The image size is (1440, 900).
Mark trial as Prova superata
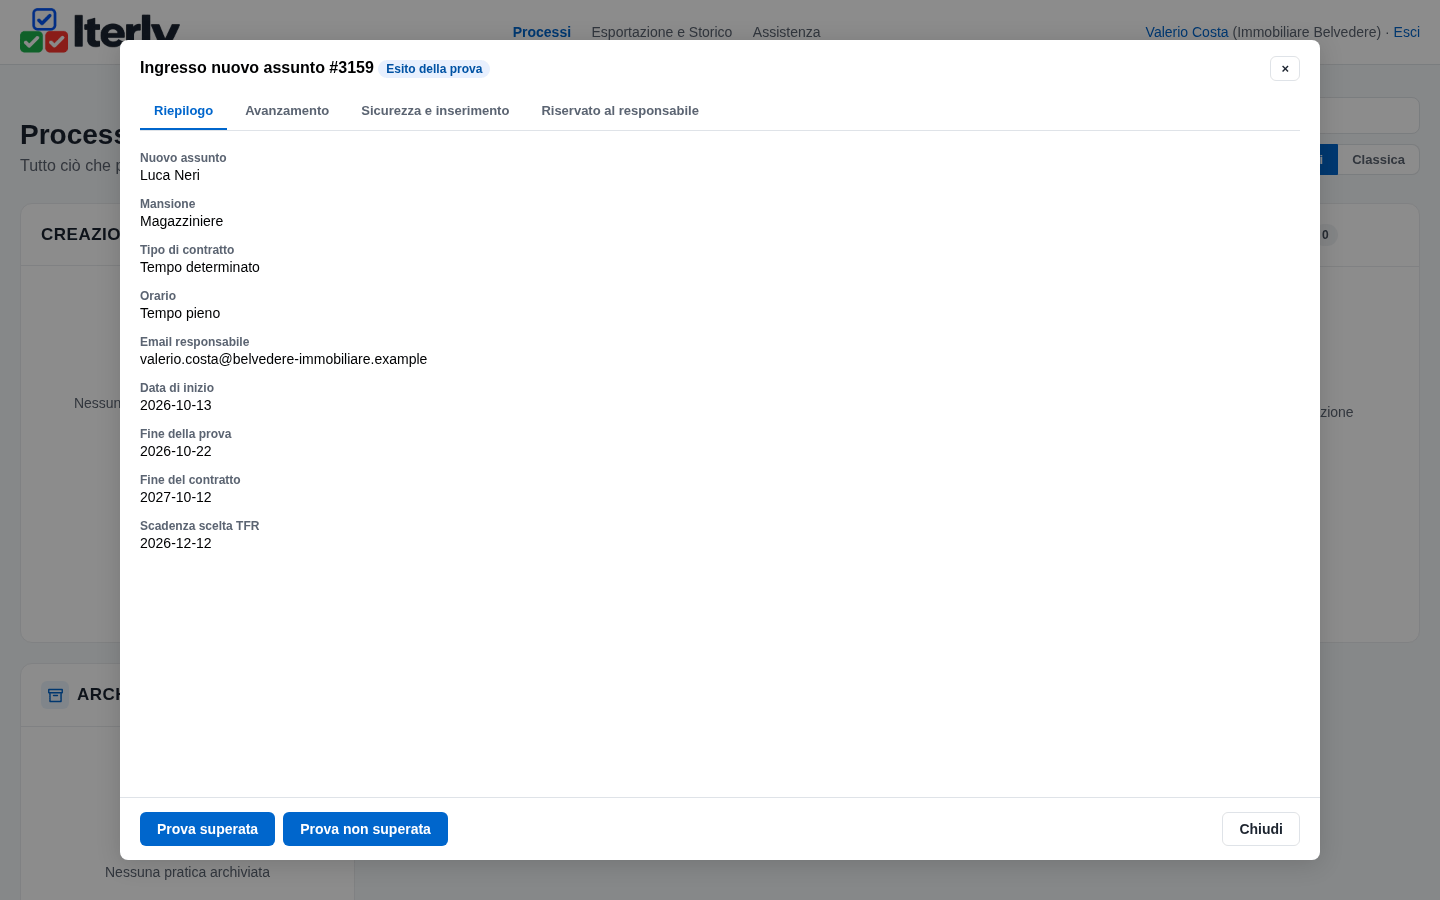(x=207, y=829)
